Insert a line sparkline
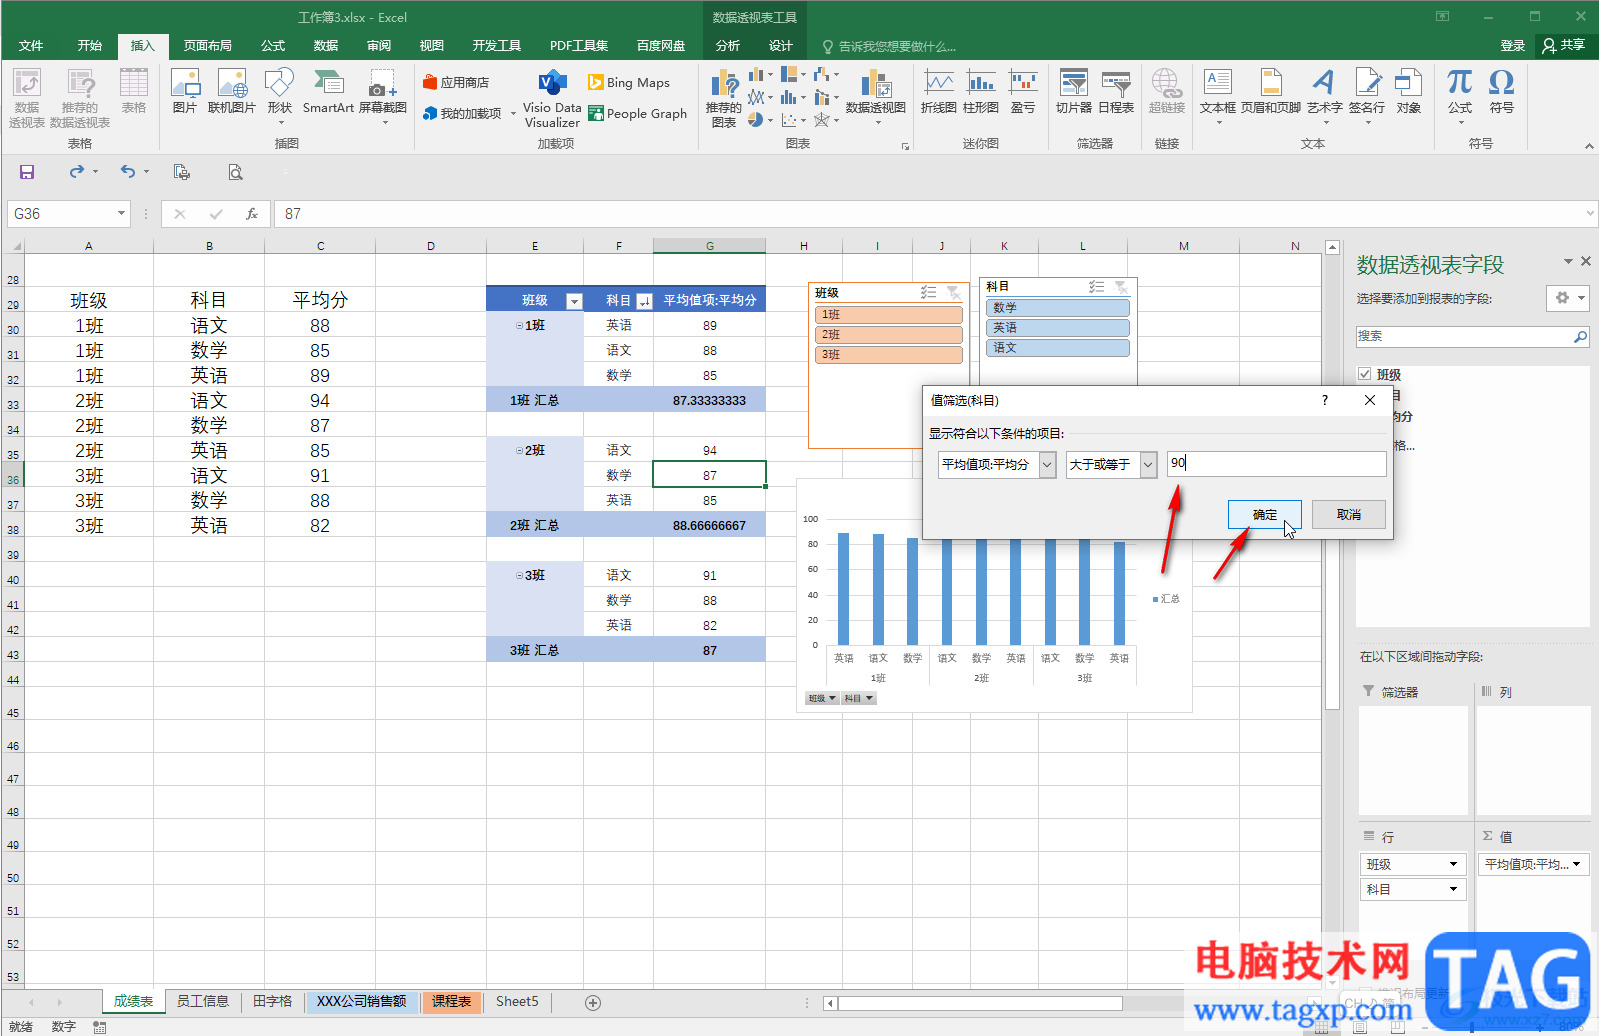This screenshot has height=1036, width=1599. click(938, 91)
